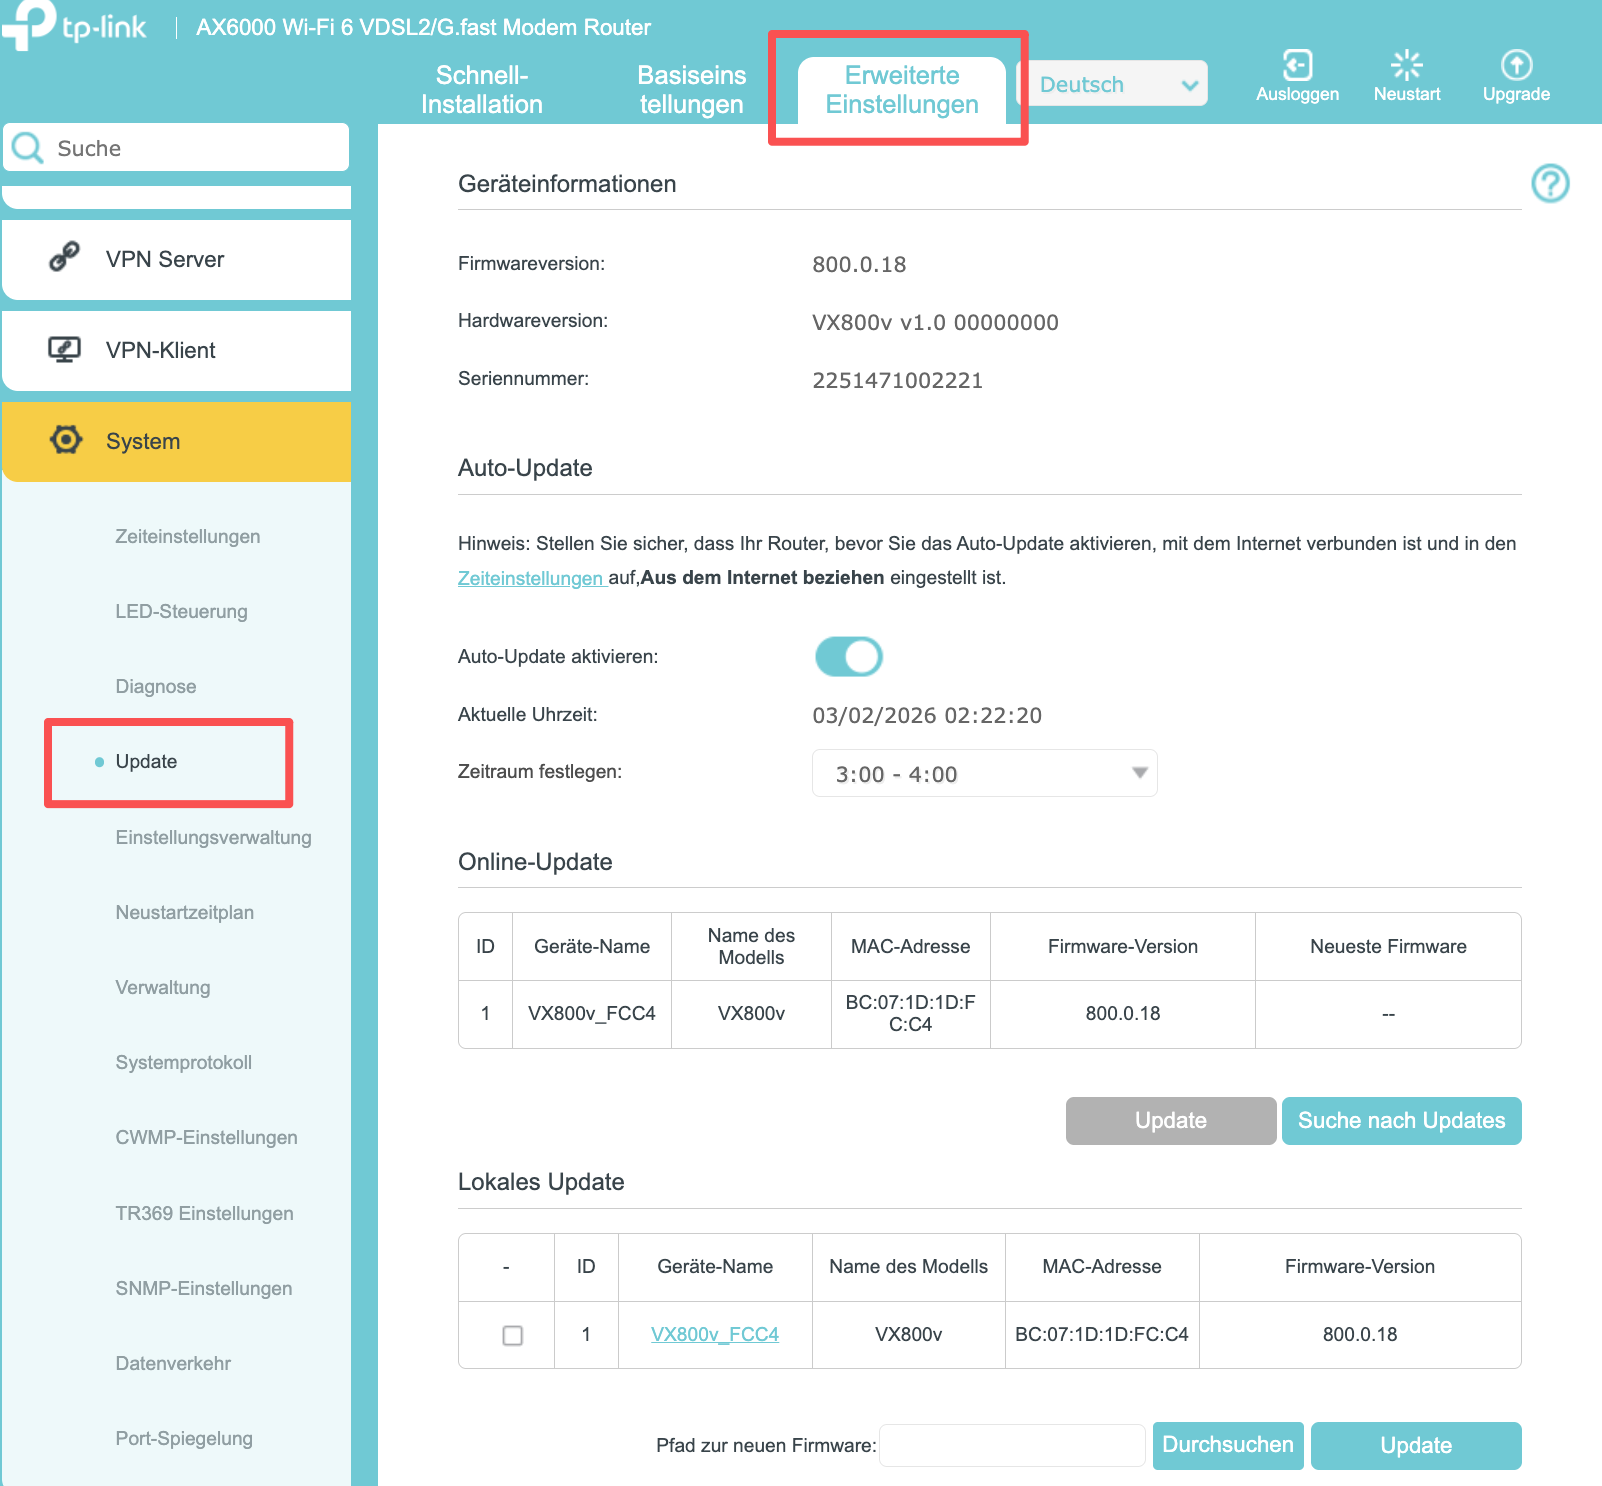
Task: Click the VPN Server chain icon
Action: click(65, 258)
